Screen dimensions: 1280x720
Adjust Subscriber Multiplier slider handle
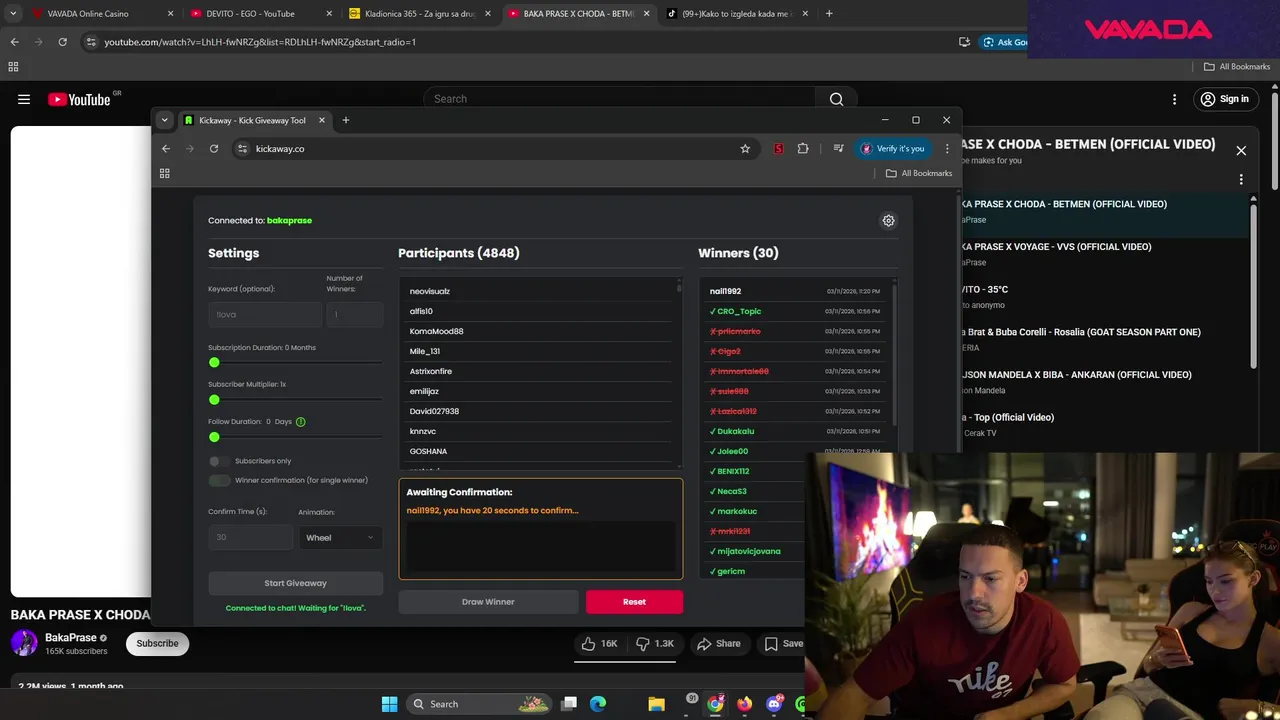[x=214, y=400]
